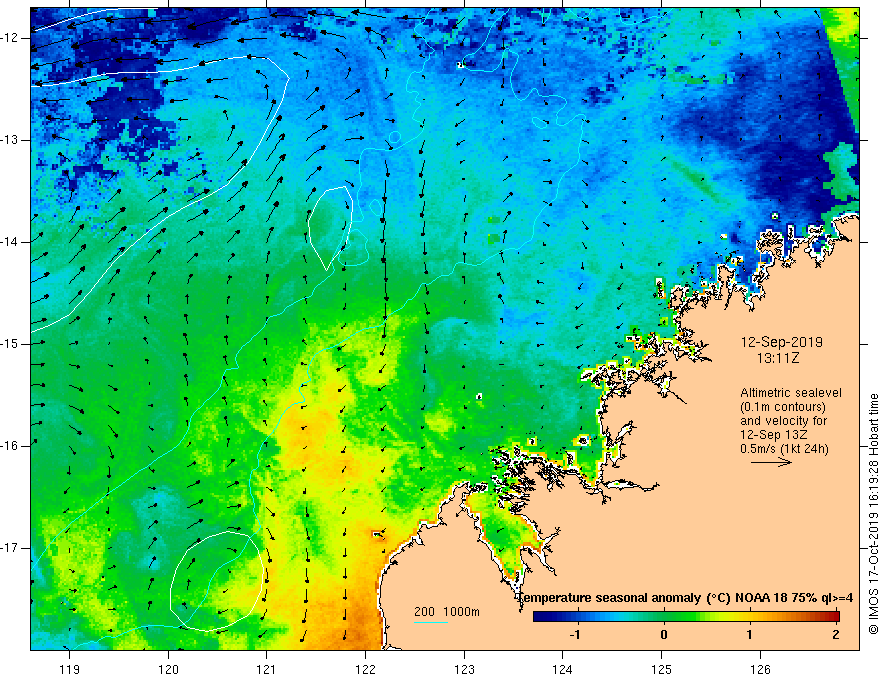
Task: Click longitude axis label 122
Action: tap(365, 669)
